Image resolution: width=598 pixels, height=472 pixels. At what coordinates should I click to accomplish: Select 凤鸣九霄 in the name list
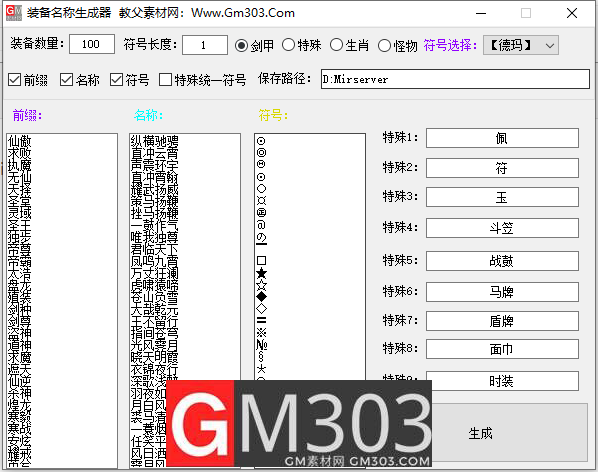click(x=154, y=261)
